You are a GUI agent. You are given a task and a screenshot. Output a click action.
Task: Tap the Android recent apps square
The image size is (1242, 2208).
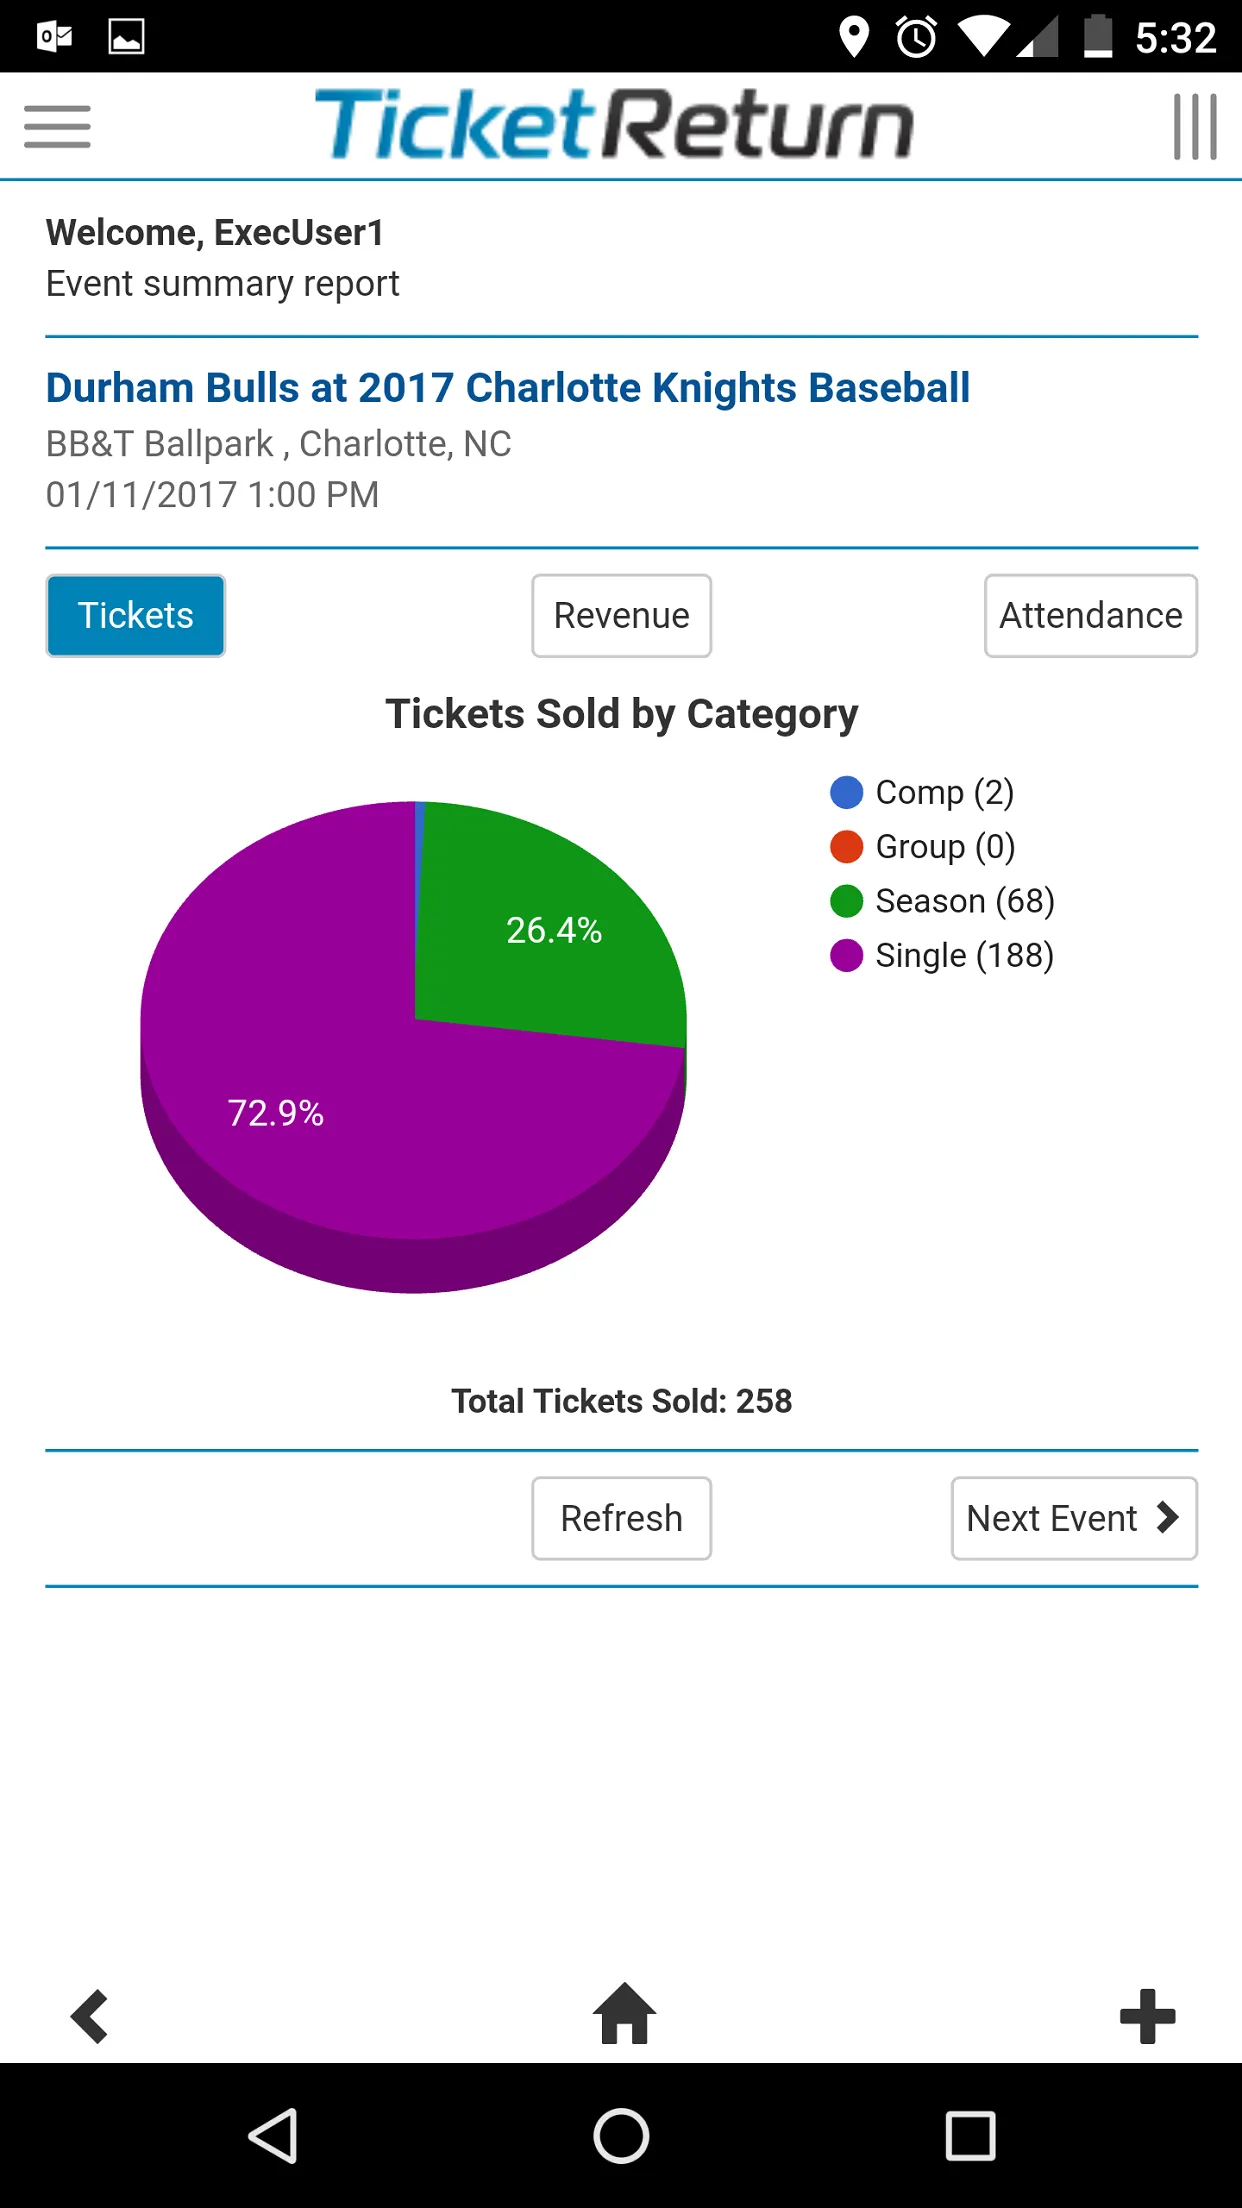(970, 2136)
